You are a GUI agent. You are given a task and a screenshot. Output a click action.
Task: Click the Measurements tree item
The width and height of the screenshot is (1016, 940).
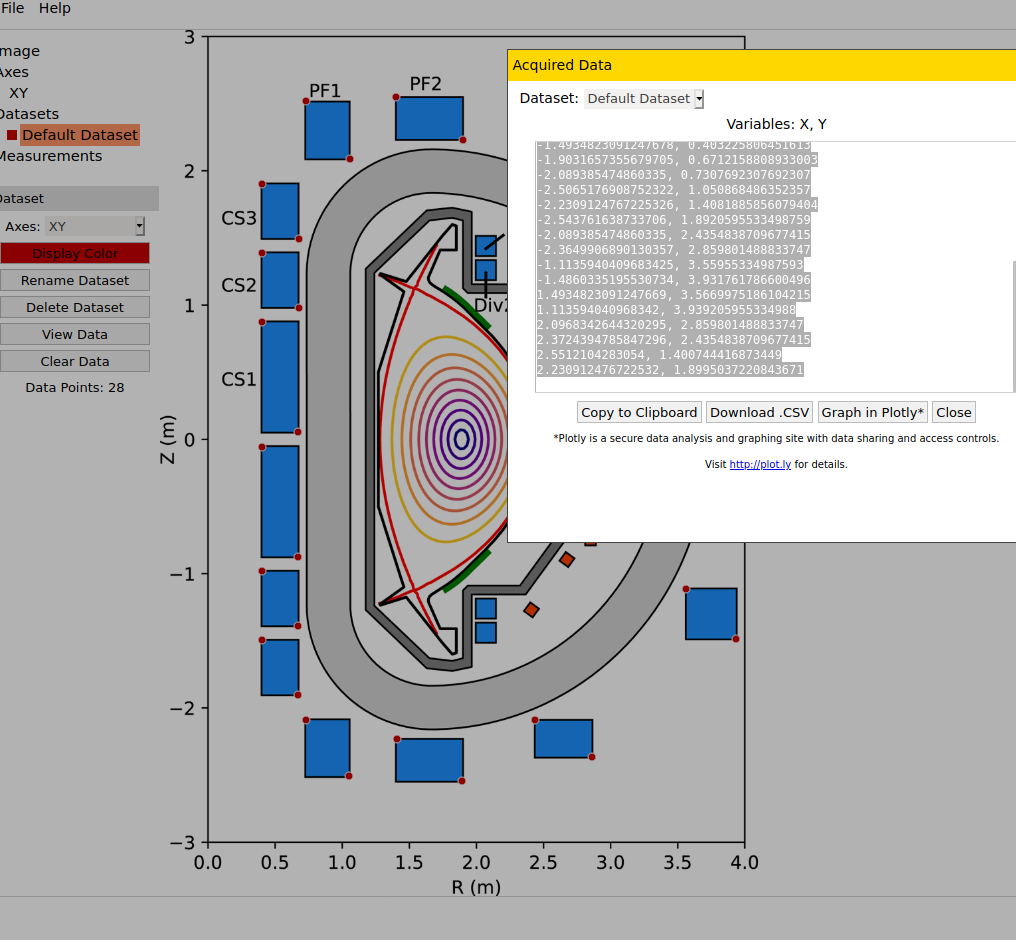51,156
